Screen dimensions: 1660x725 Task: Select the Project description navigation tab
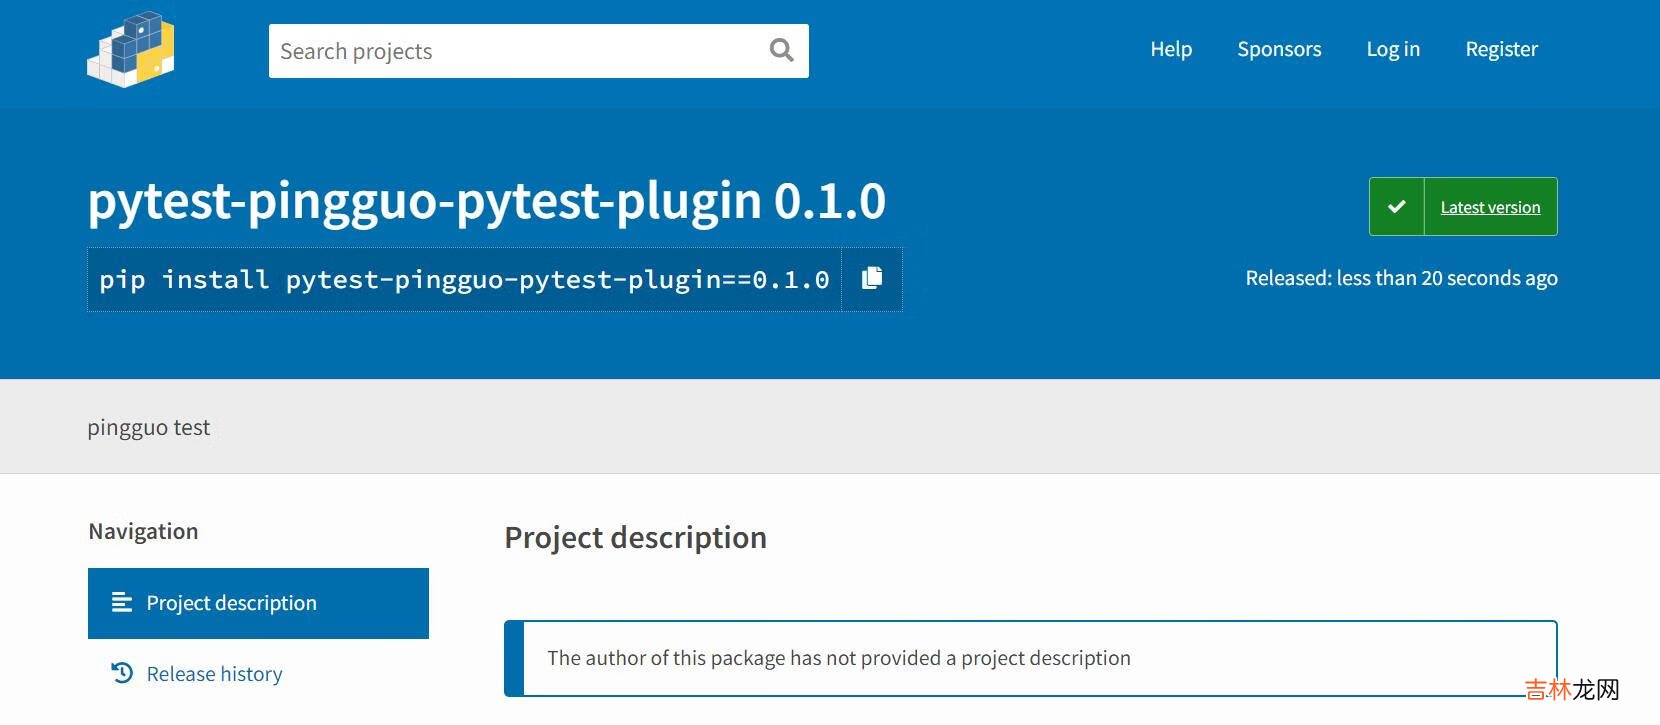coord(258,603)
